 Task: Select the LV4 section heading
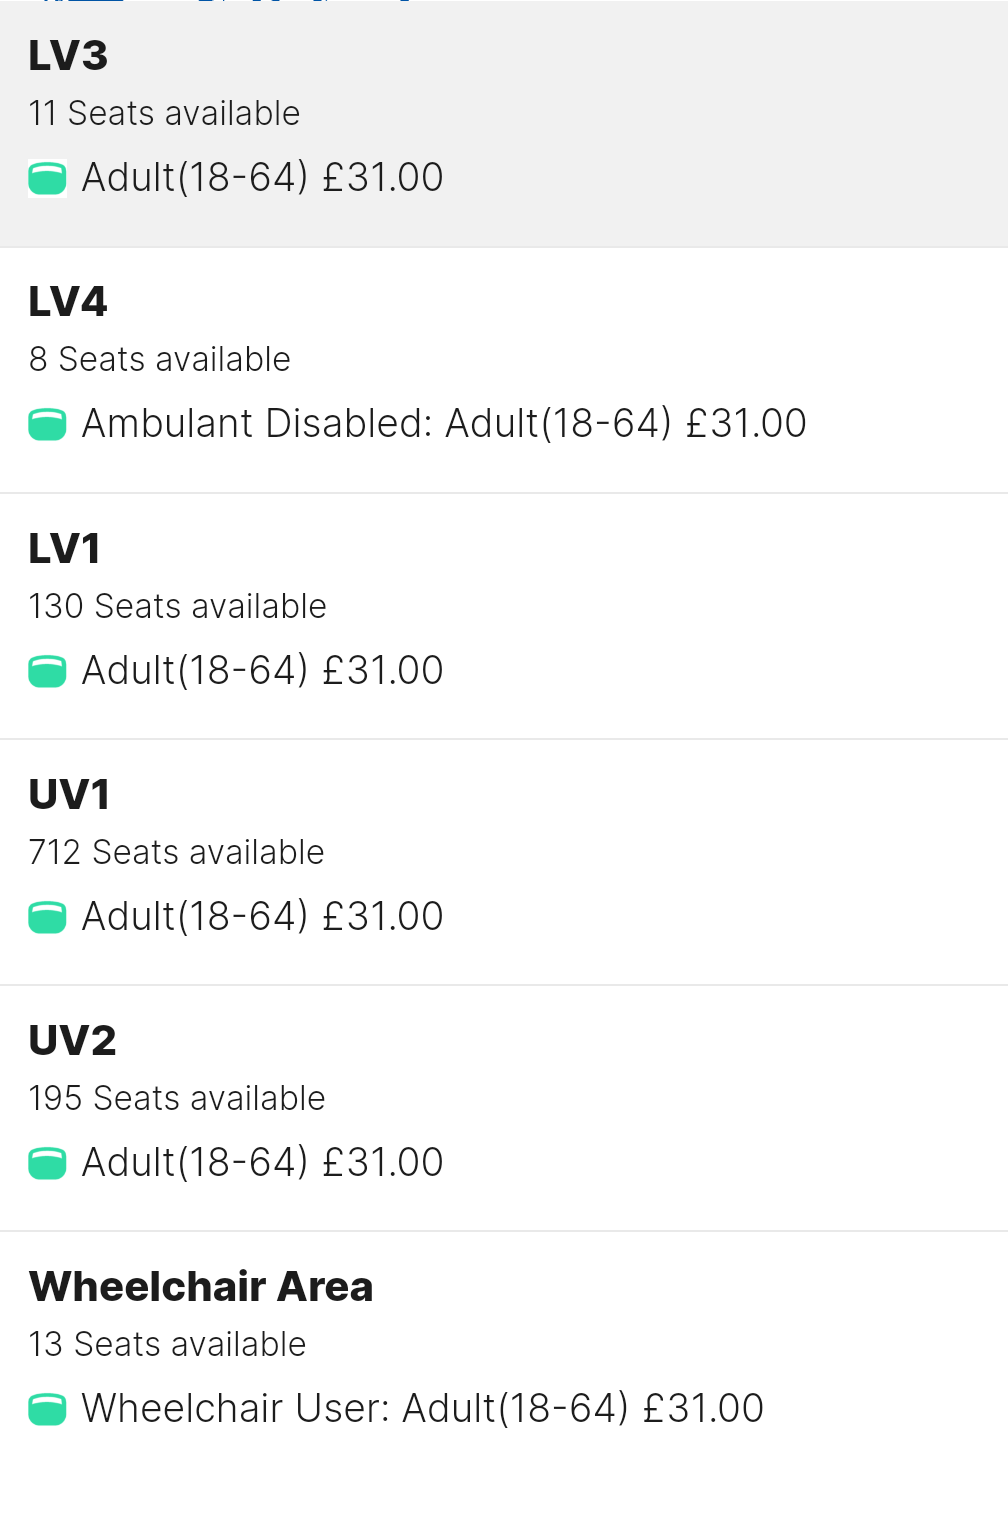tap(68, 302)
